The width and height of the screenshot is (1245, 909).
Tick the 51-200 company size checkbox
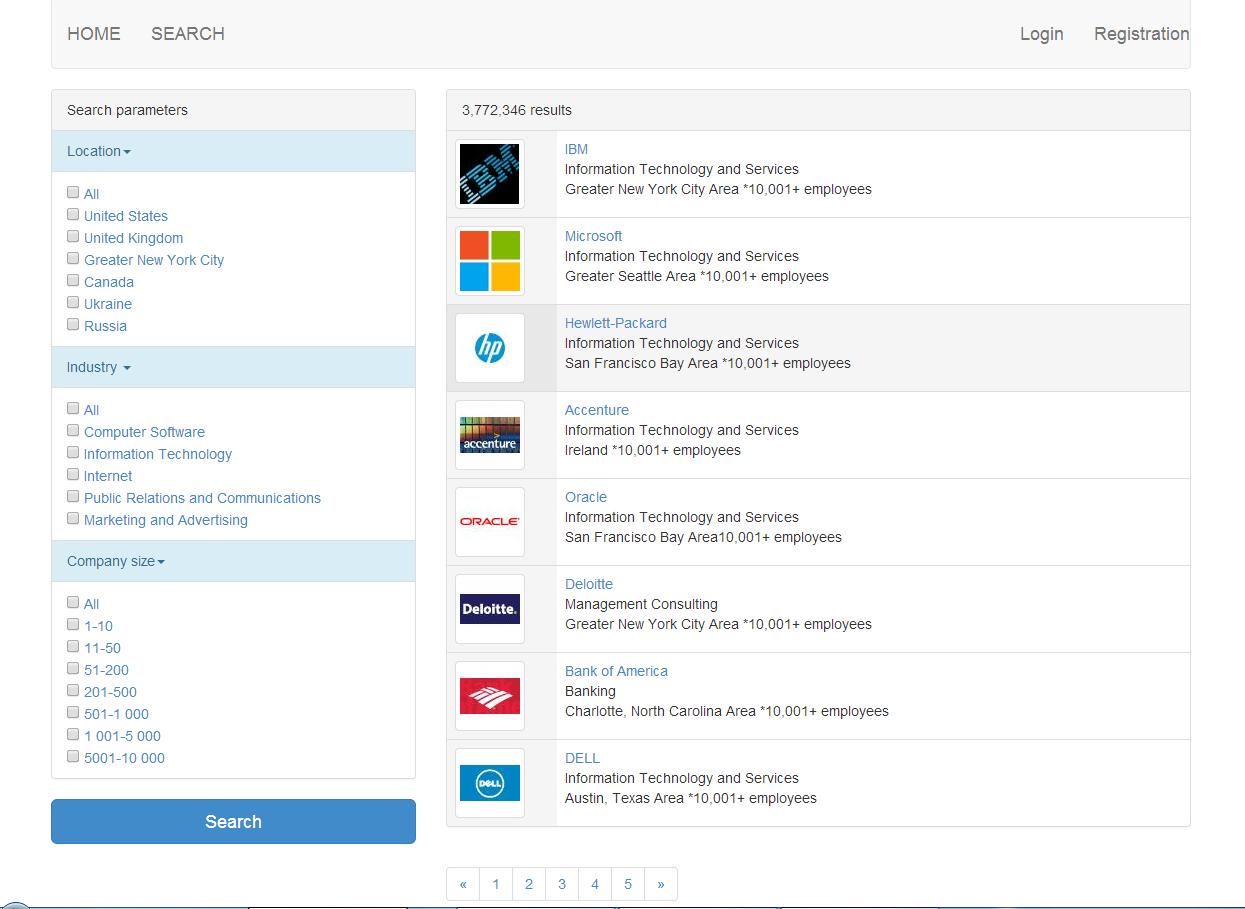[73, 669]
